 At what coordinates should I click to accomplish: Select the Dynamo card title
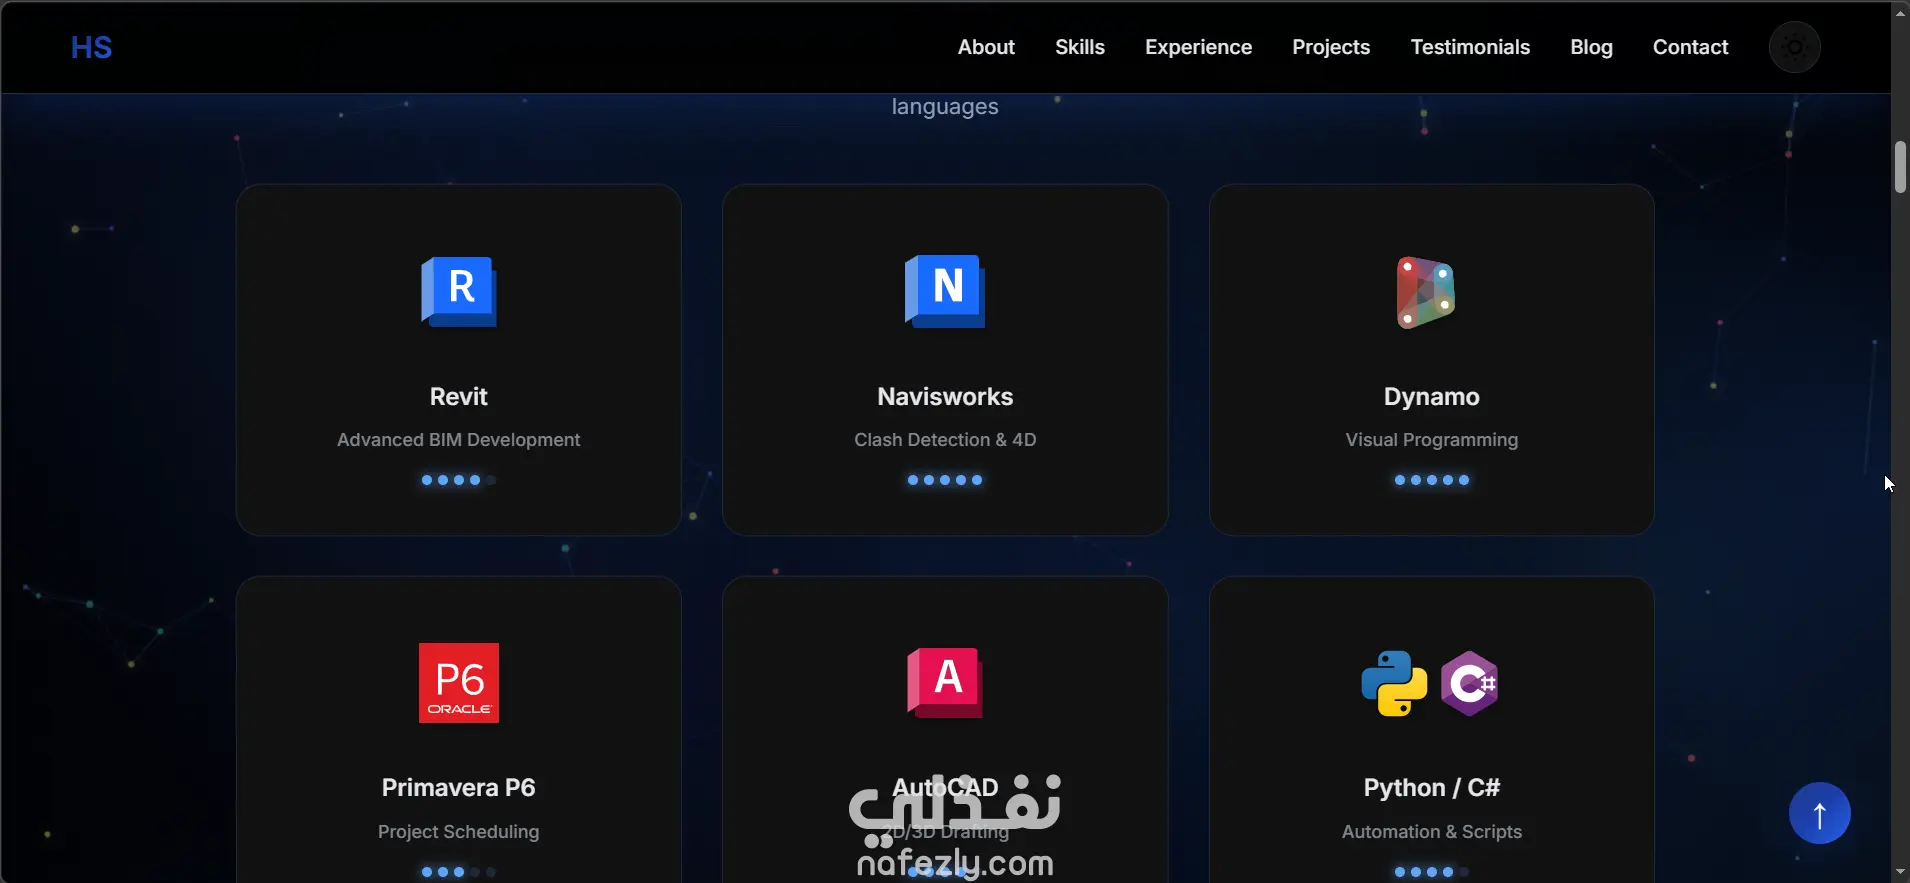[x=1432, y=397]
